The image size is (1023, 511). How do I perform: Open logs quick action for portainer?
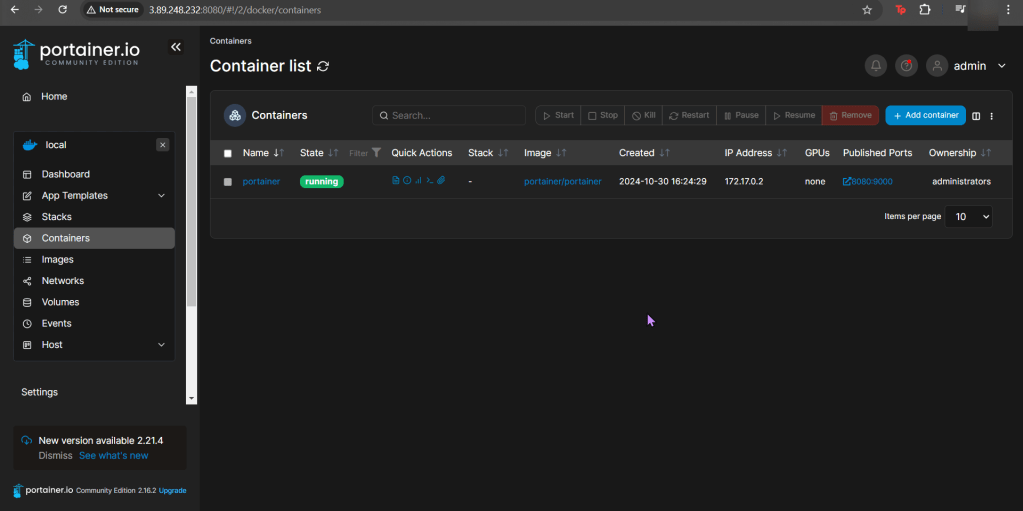[x=396, y=181]
